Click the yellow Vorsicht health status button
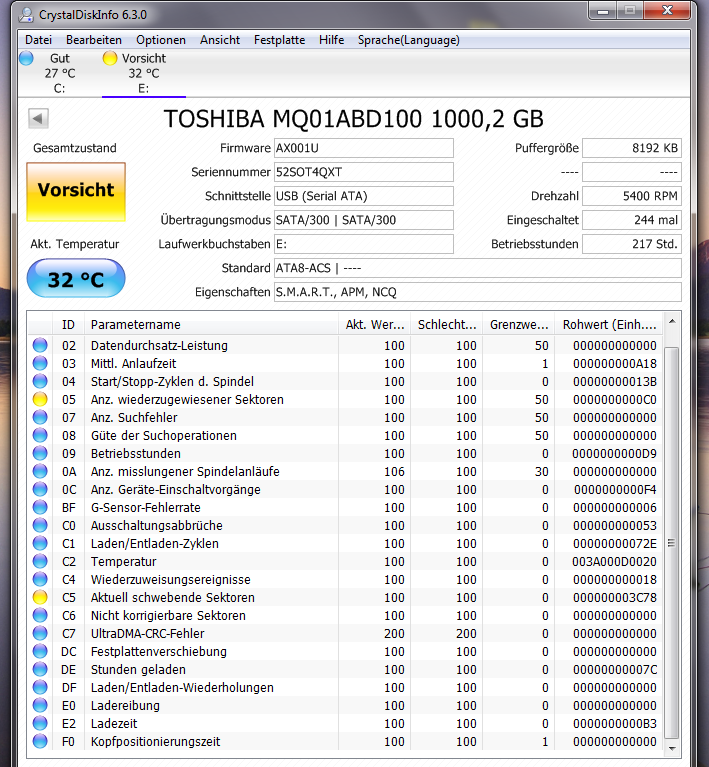The width and height of the screenshot is (709, 767). tap(76, 191)
